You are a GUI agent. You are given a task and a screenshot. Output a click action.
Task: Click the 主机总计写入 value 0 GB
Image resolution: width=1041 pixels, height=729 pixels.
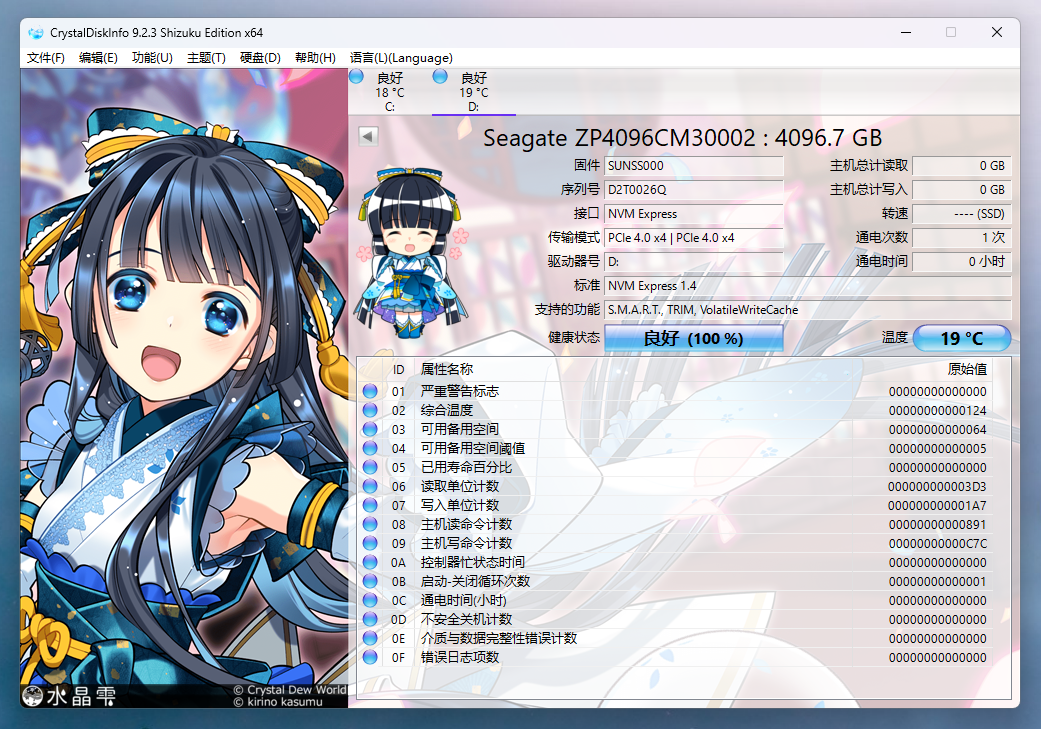click(961, 190)
